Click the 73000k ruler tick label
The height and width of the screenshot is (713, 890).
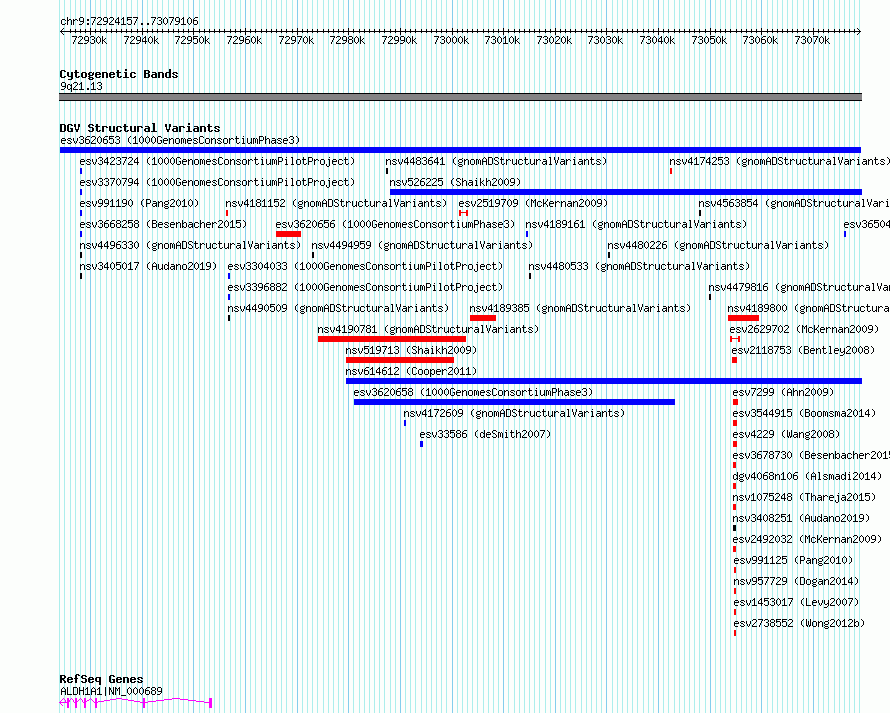point(451,40)
